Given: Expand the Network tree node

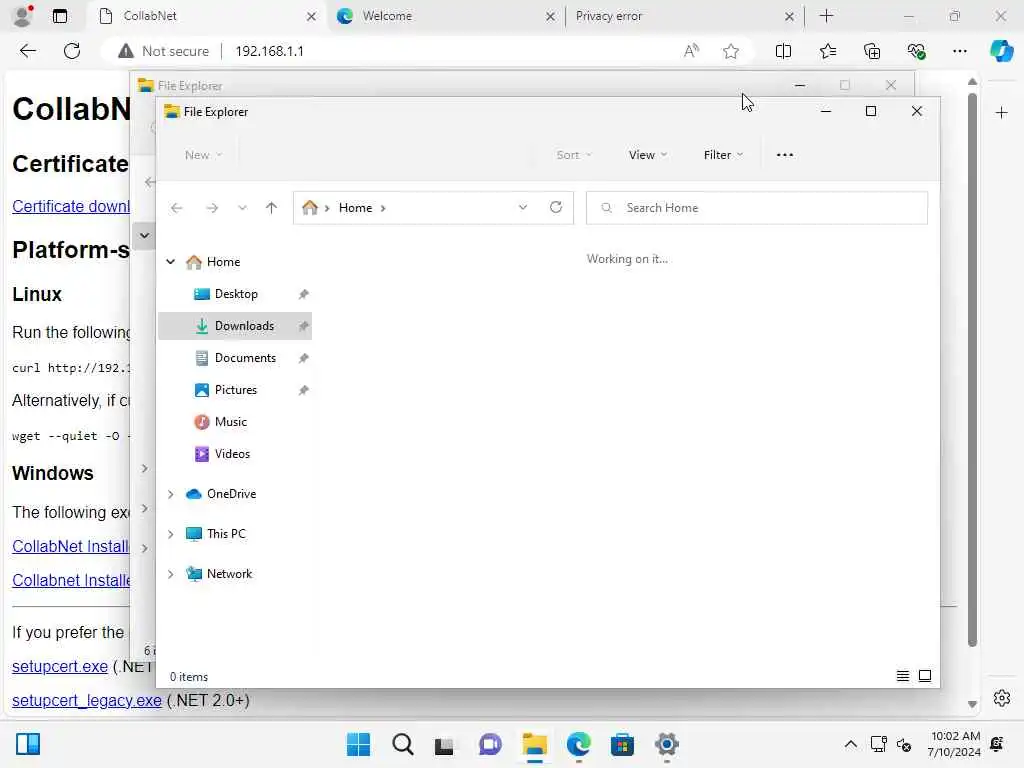Looking at the screenshot, I should coord(170,574).
